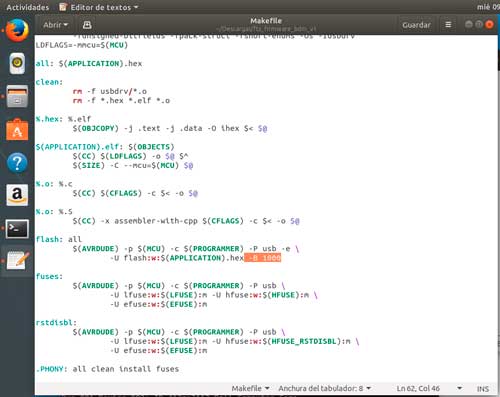The height and width of the screenshot is (397, 500).
Task: Click the $(CC) $(LDFLAGS) -o line
Action: [x=130, y=156]
